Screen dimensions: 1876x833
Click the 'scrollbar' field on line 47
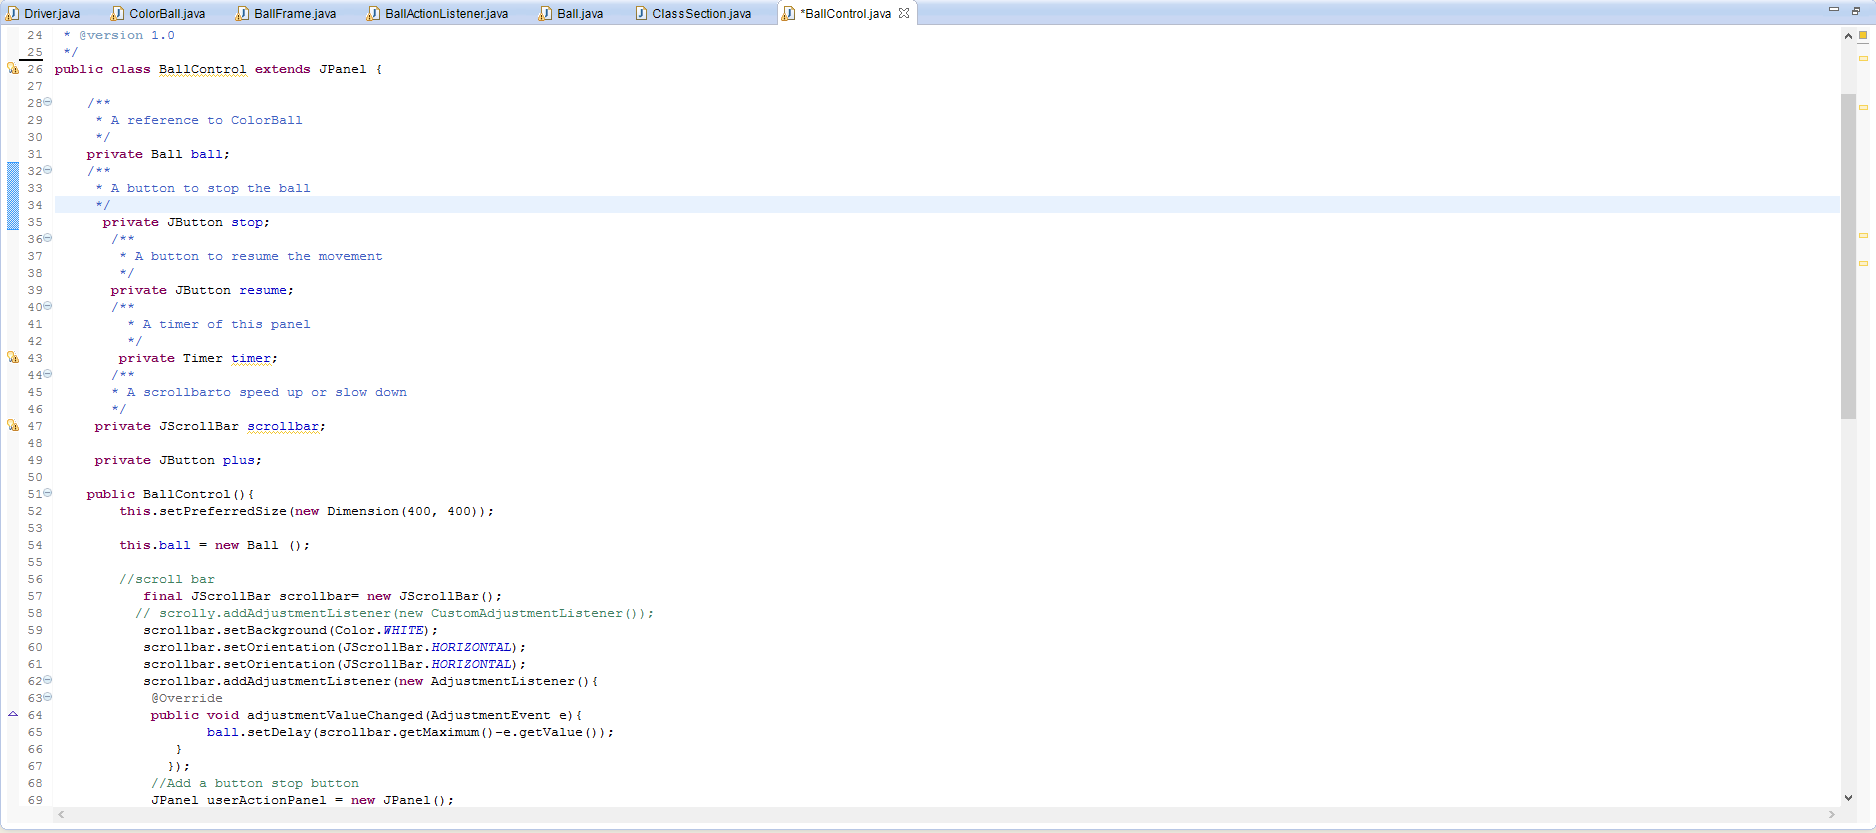283,426
